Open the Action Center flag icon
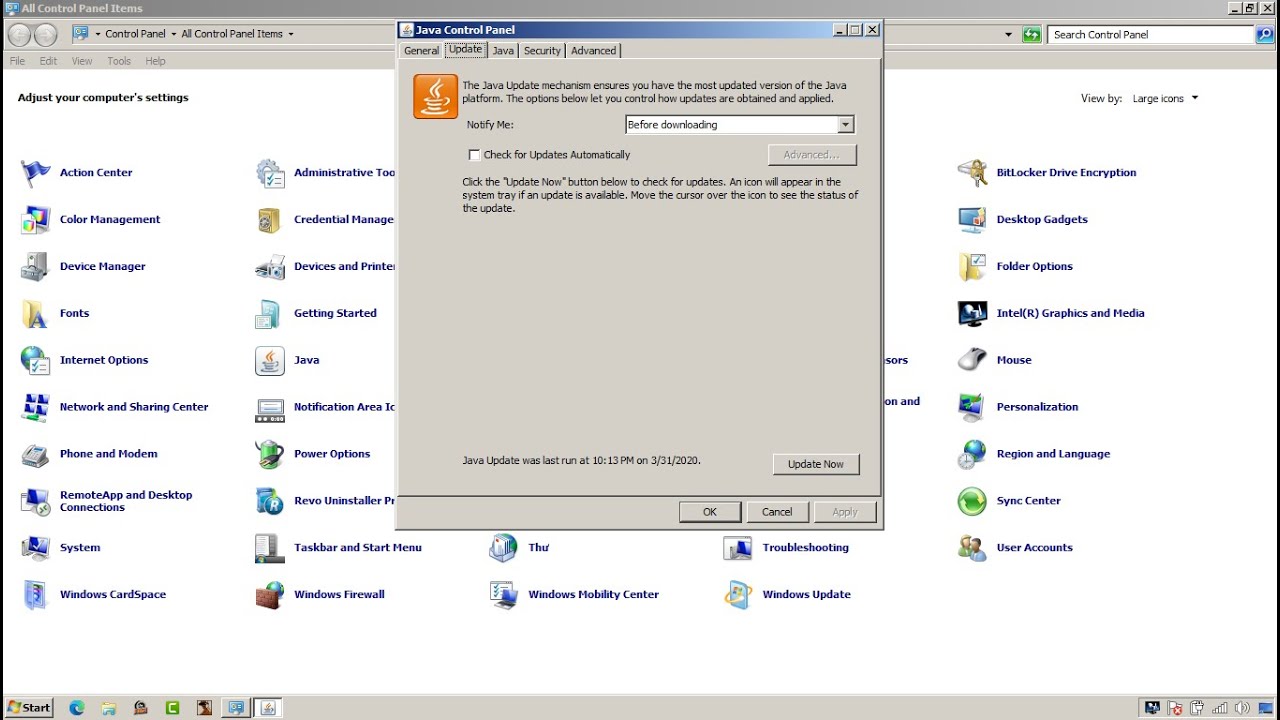1280x720 pixels. pos(35,173)
